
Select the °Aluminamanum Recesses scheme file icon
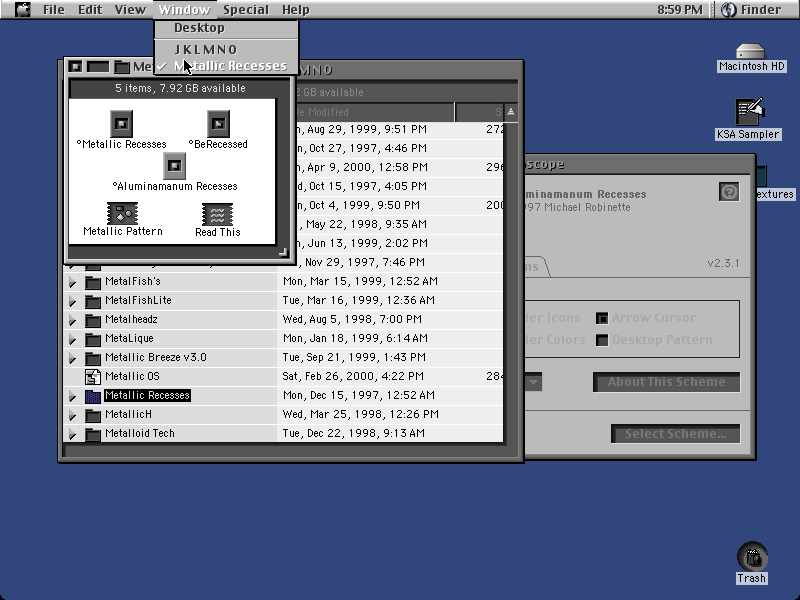coord(174,166)
